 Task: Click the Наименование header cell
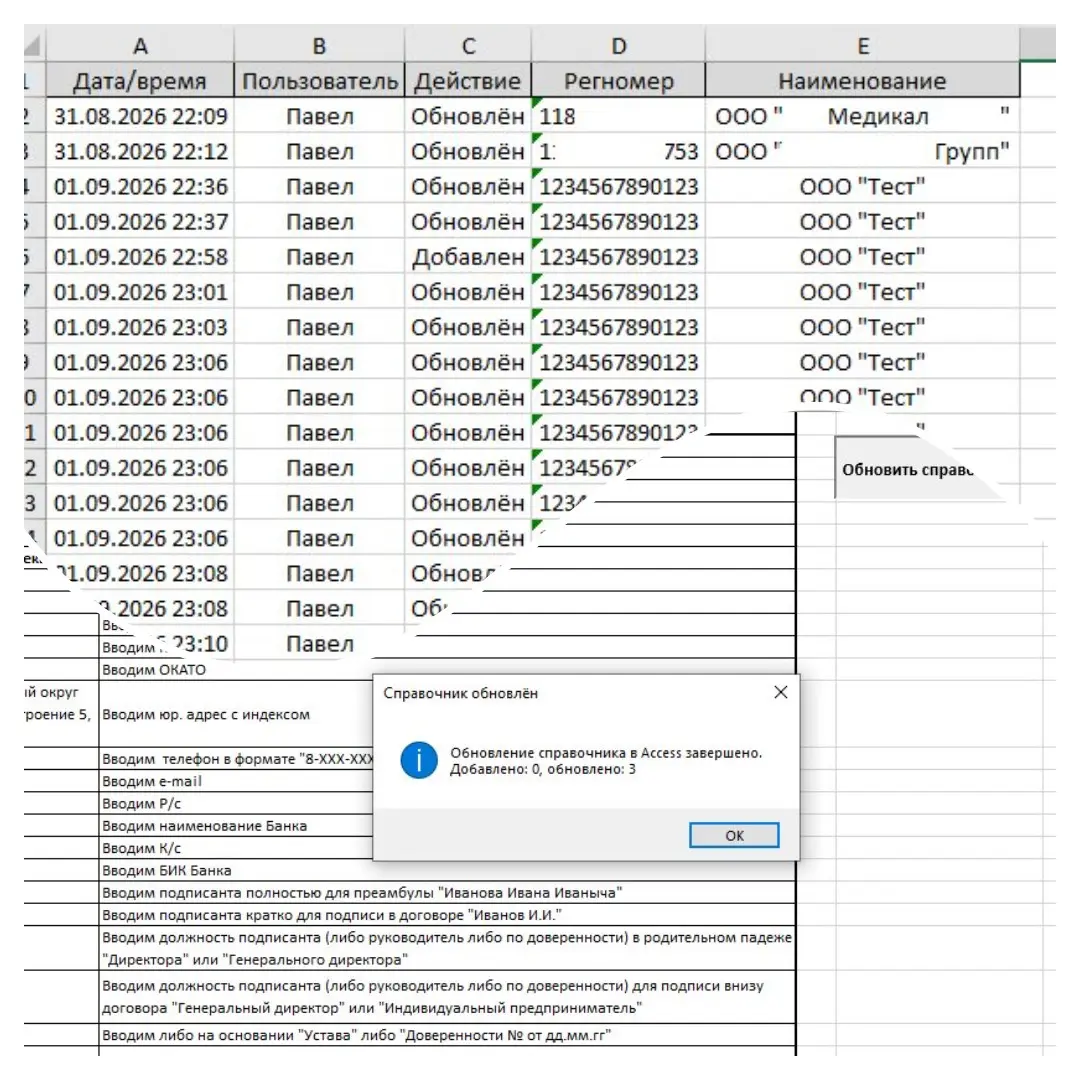(x=862, y=81)
